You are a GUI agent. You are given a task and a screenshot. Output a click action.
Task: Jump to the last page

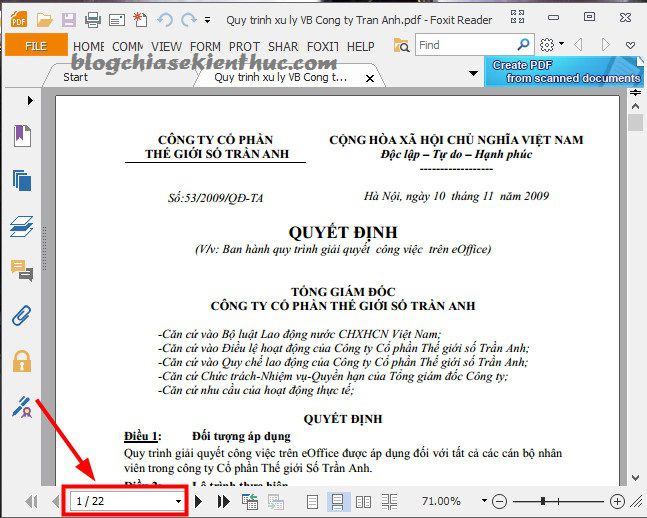[224, 501]
